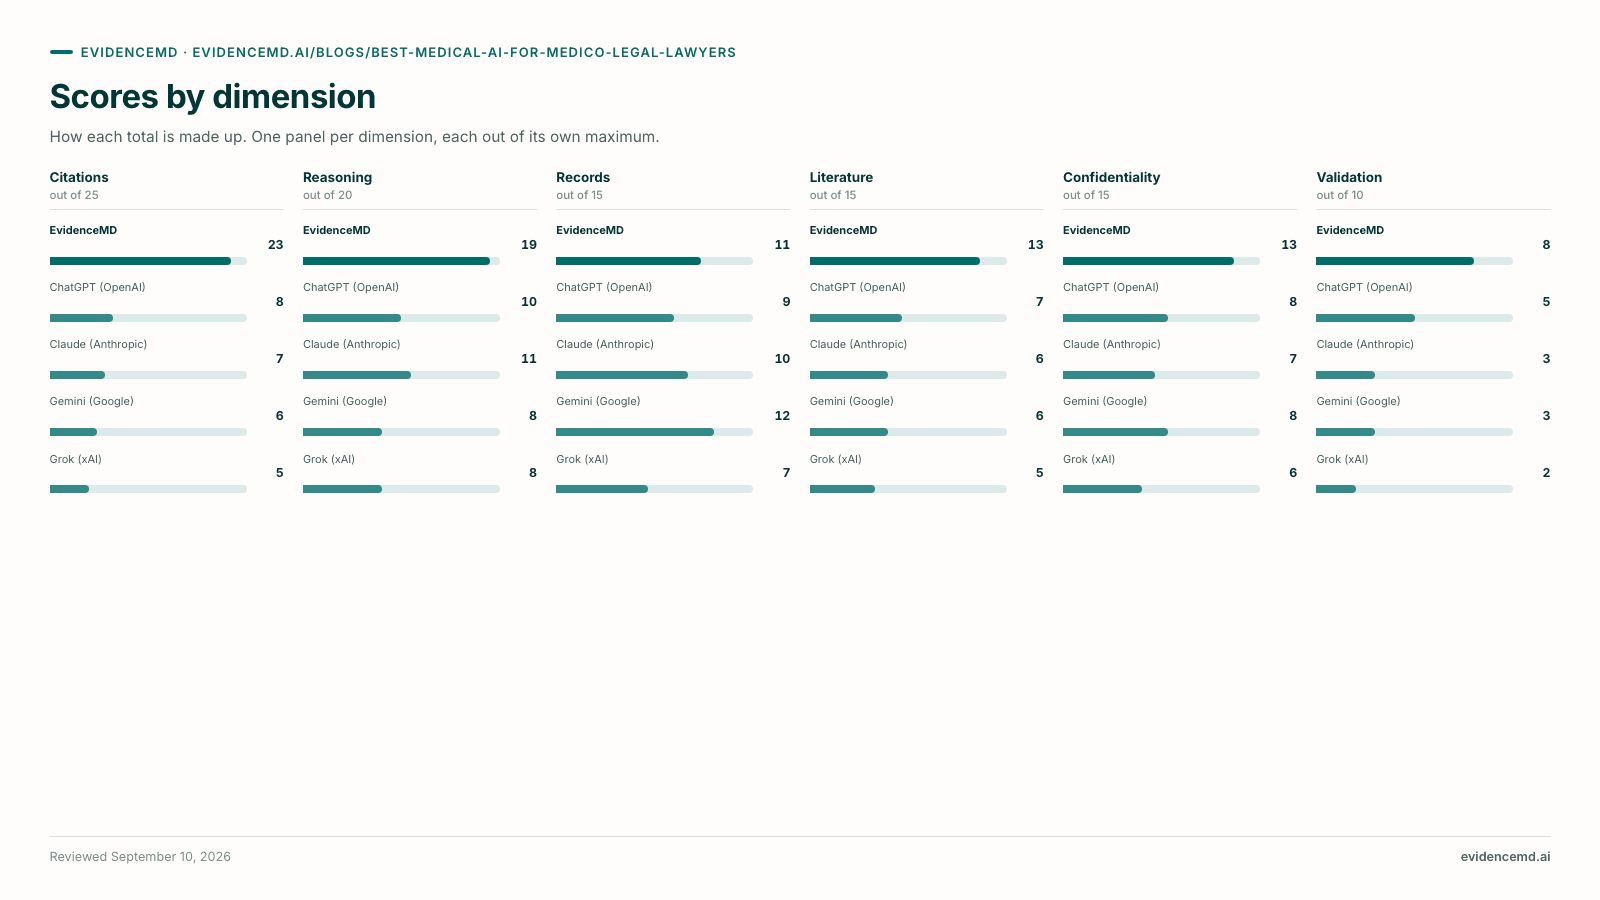Click ChatGPT's Citations progress bar

tap(148, 318)
